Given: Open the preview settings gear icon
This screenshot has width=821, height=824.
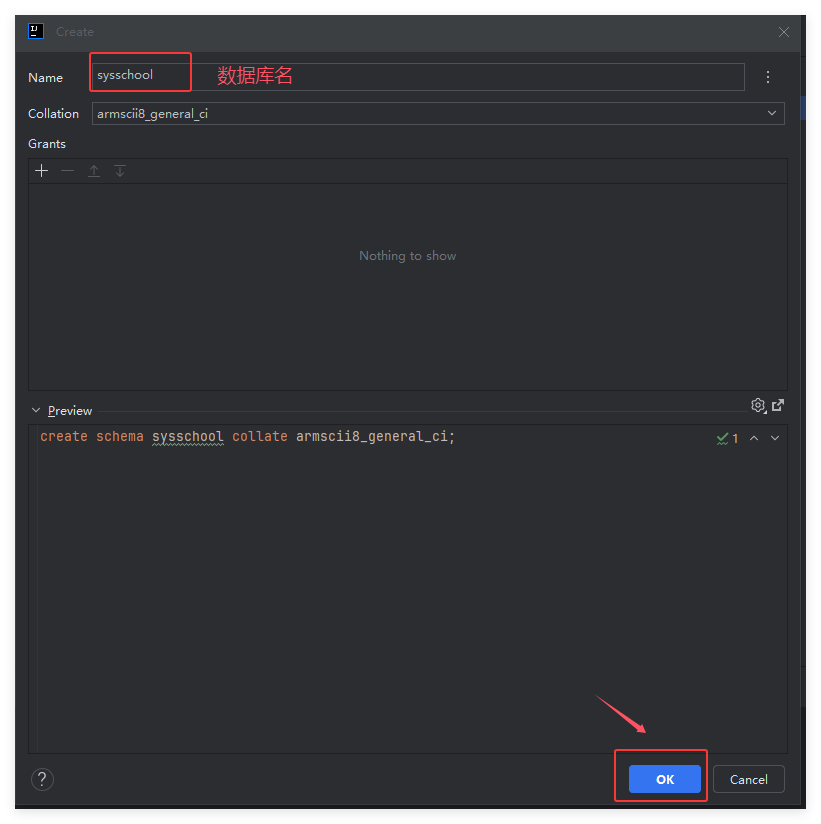Looking at the screenshot, I should (x=758, y=405).
